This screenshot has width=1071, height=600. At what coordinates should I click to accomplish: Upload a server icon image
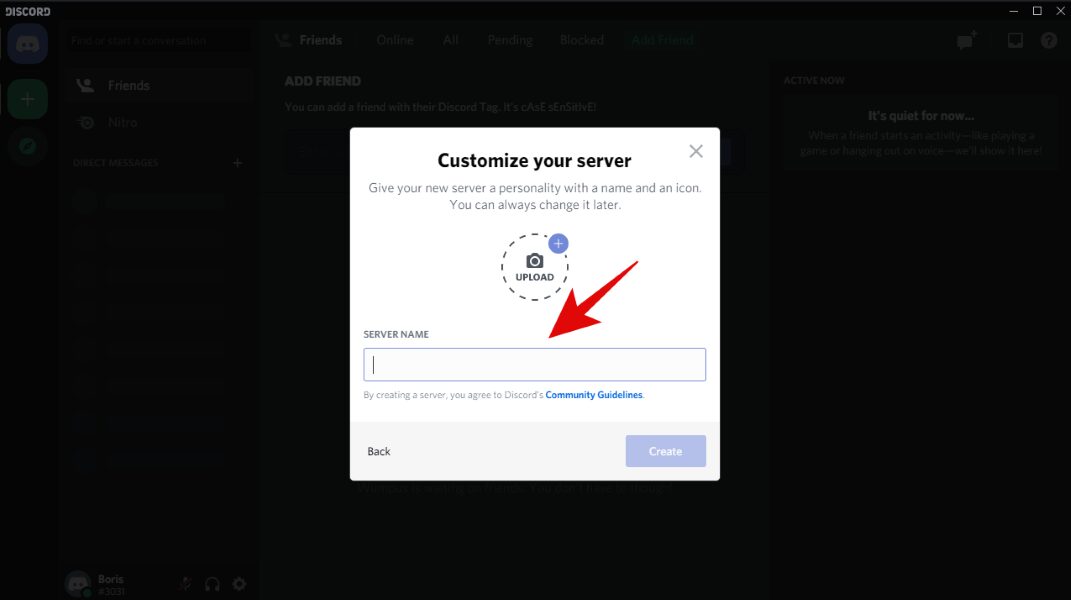pyautogui.click(x=534, y=267)
